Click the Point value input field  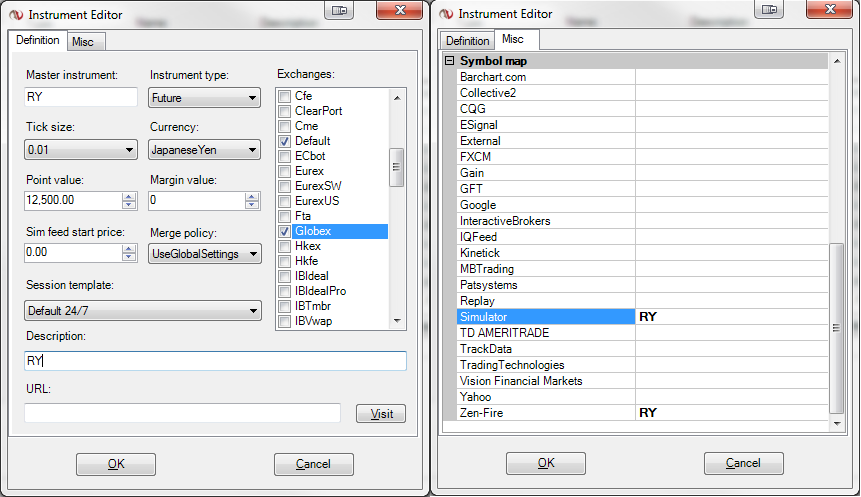[73, 200]
